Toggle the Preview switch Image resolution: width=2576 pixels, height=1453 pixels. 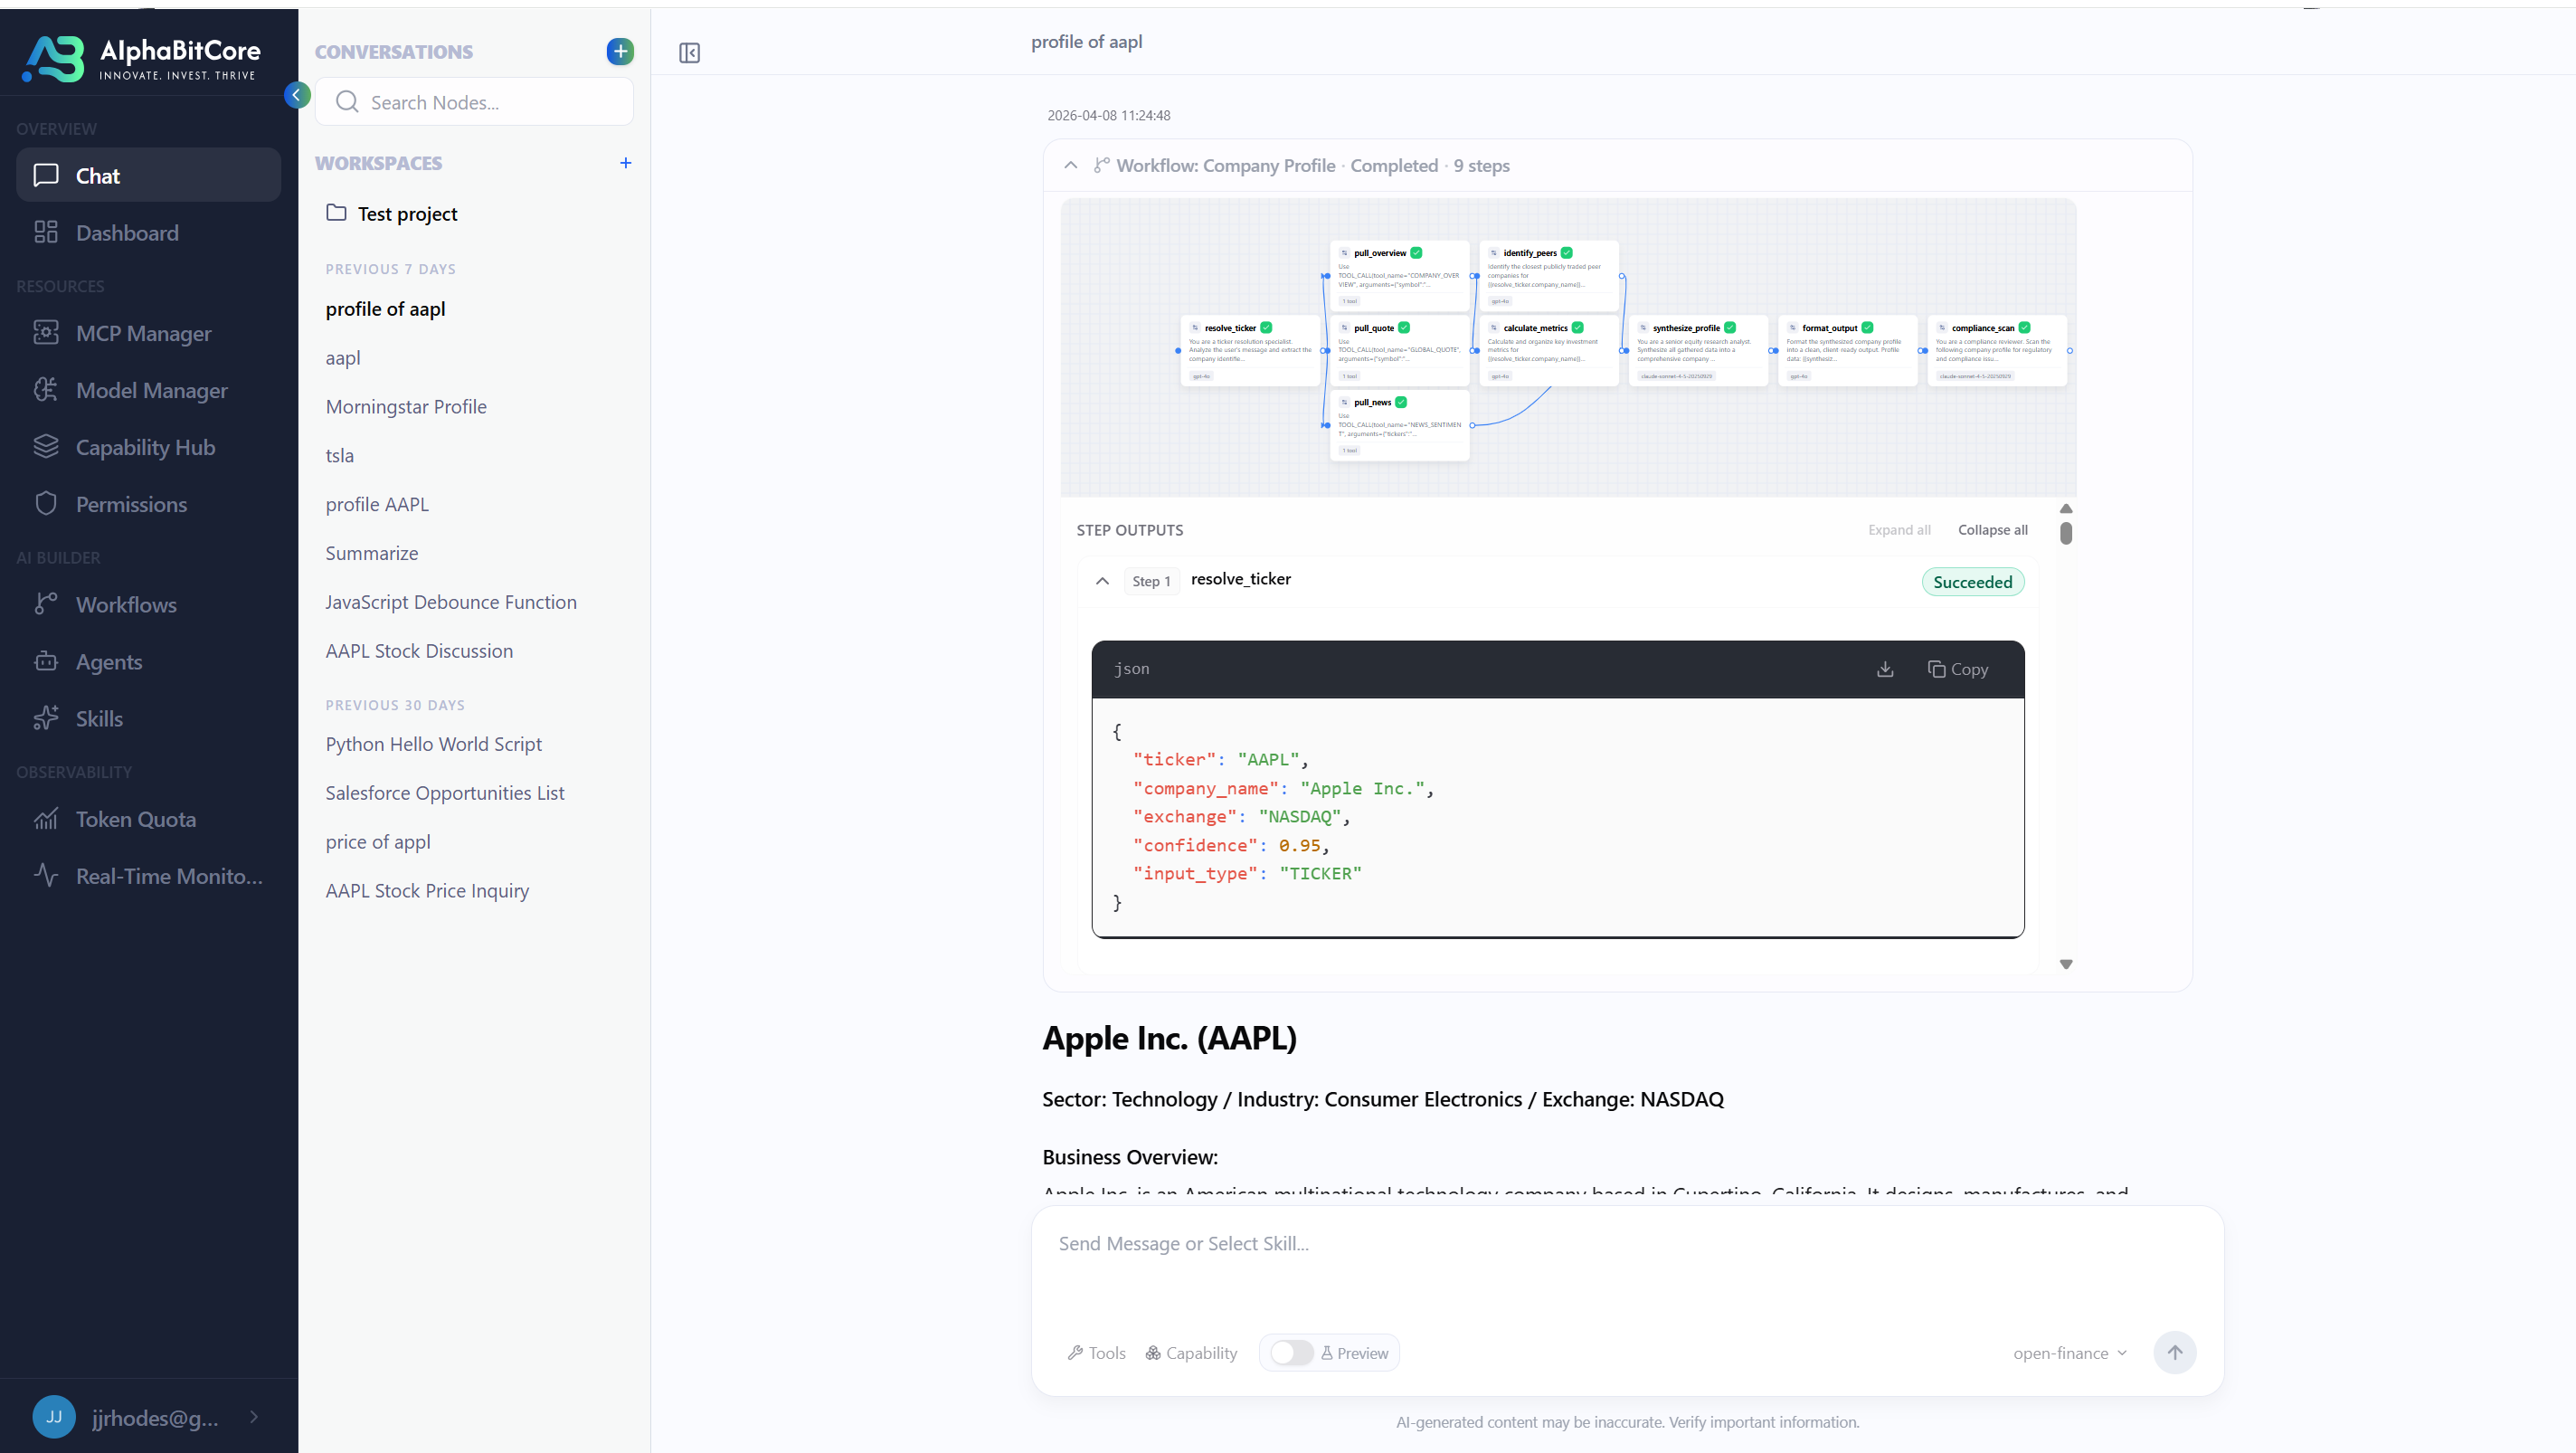[x=1291, y=1352]
